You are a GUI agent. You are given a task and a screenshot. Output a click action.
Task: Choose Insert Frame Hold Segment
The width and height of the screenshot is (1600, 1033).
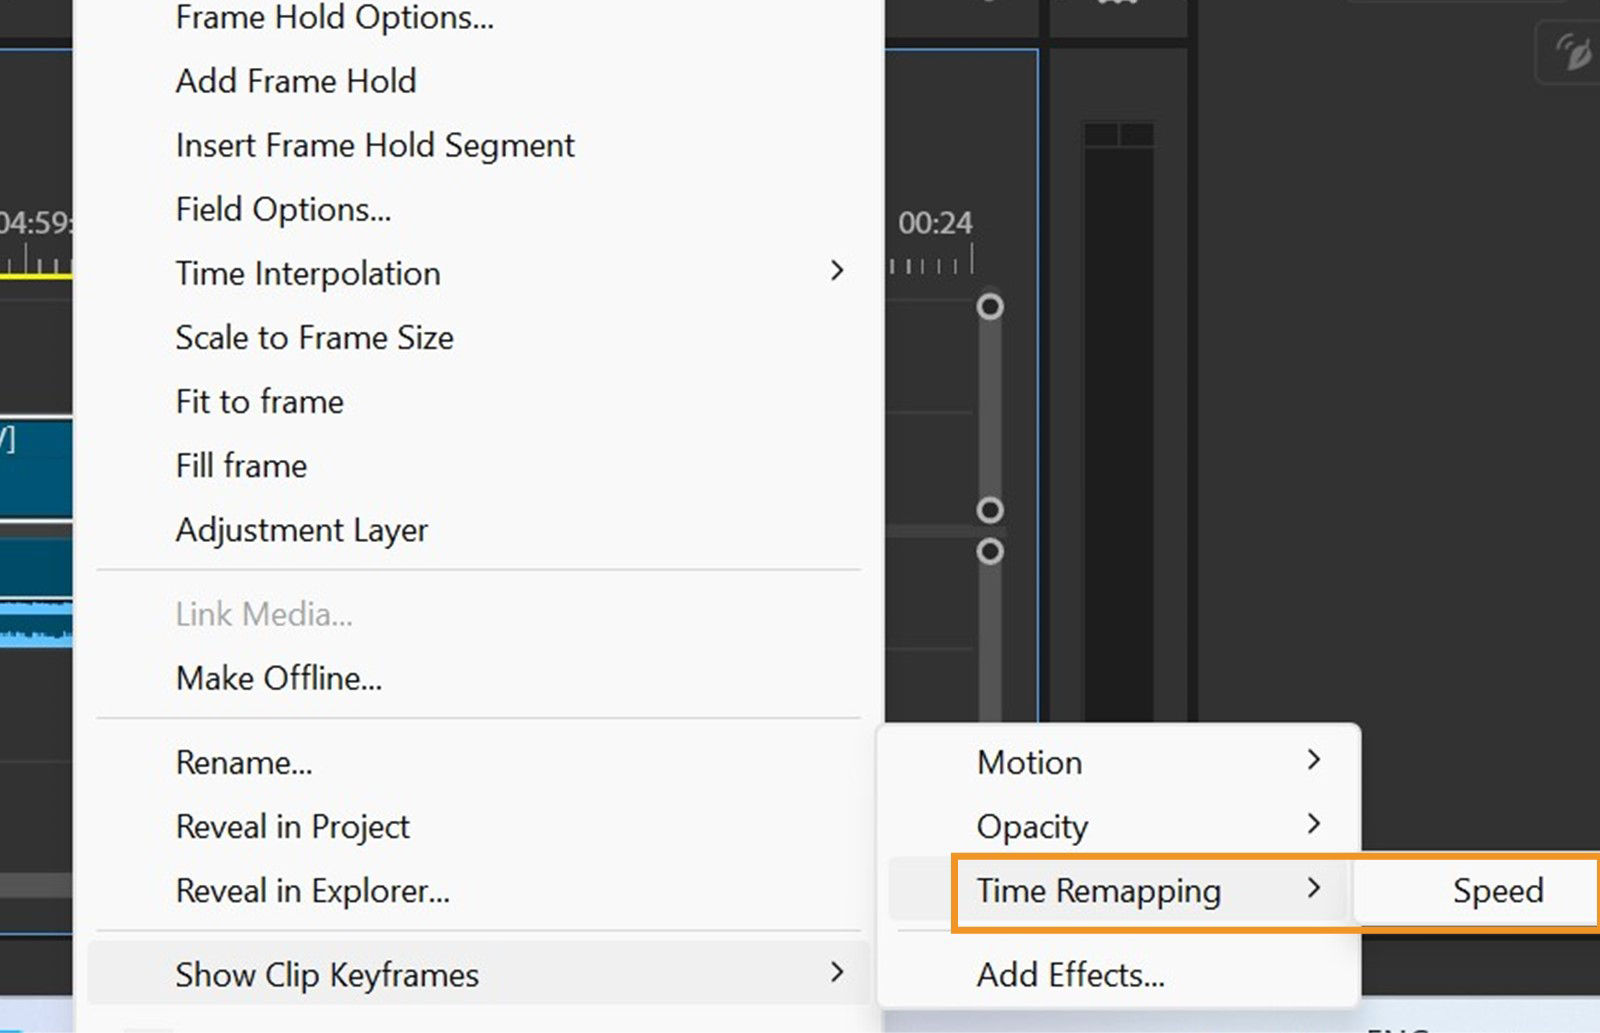pos(374,145)
